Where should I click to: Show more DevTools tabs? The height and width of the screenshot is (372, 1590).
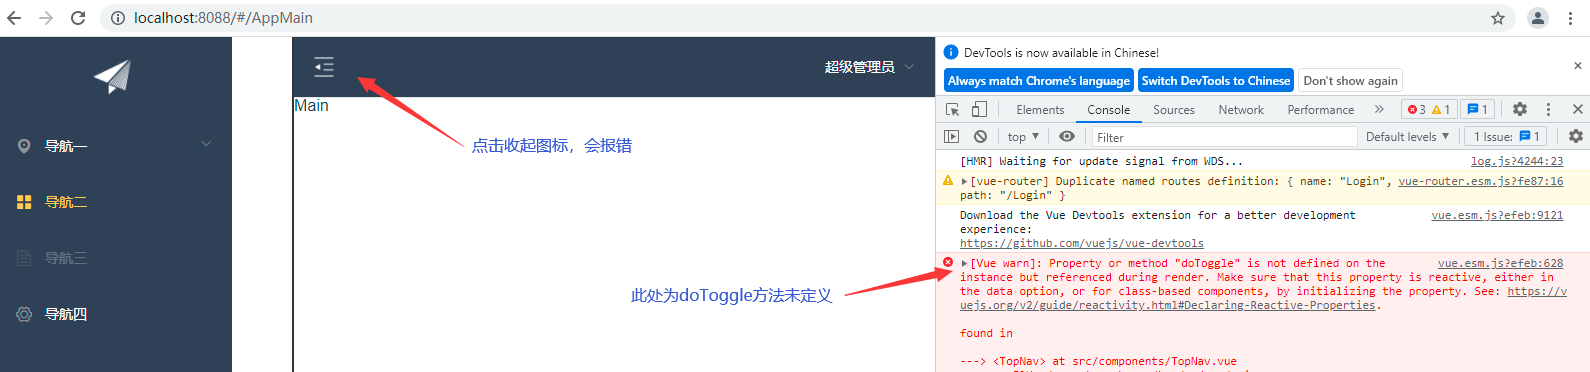click(x=1379, y=109)
